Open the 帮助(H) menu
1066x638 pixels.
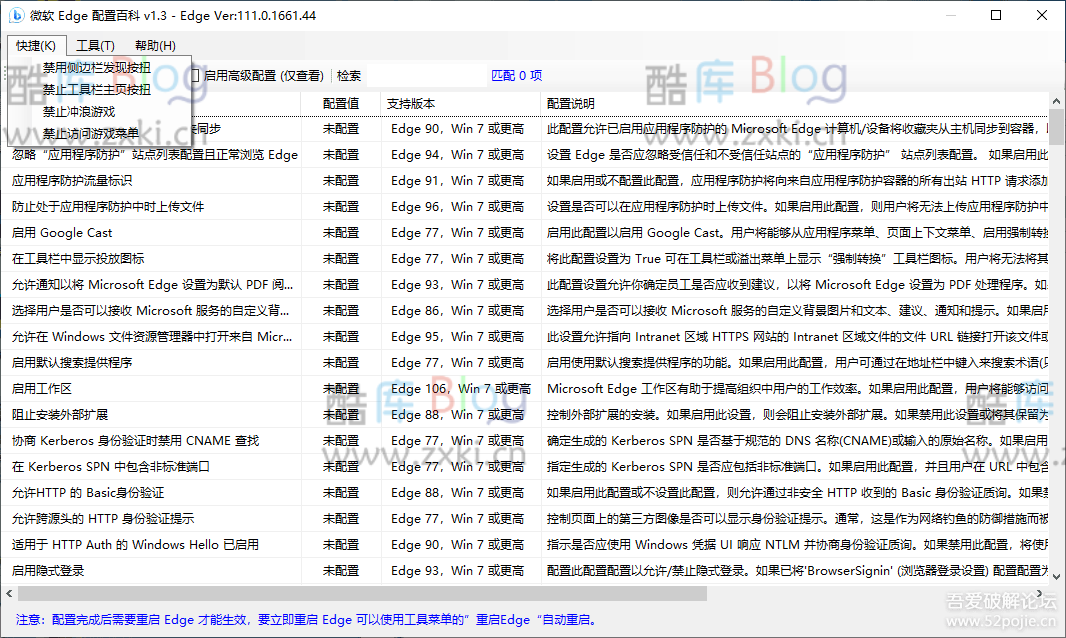coord(154,45)
